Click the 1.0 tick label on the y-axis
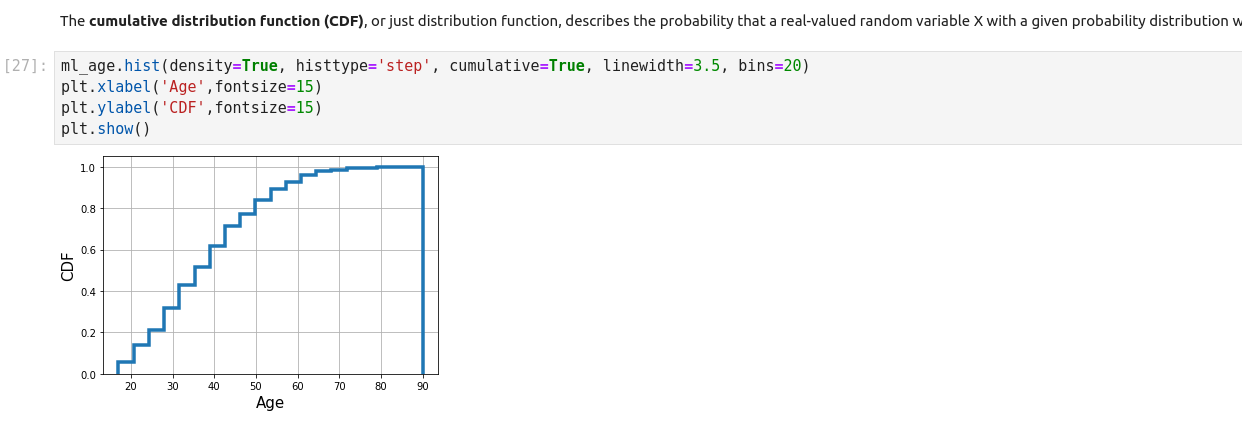Viewport: 1242px width, 423px height. click(x=88, y=168)
